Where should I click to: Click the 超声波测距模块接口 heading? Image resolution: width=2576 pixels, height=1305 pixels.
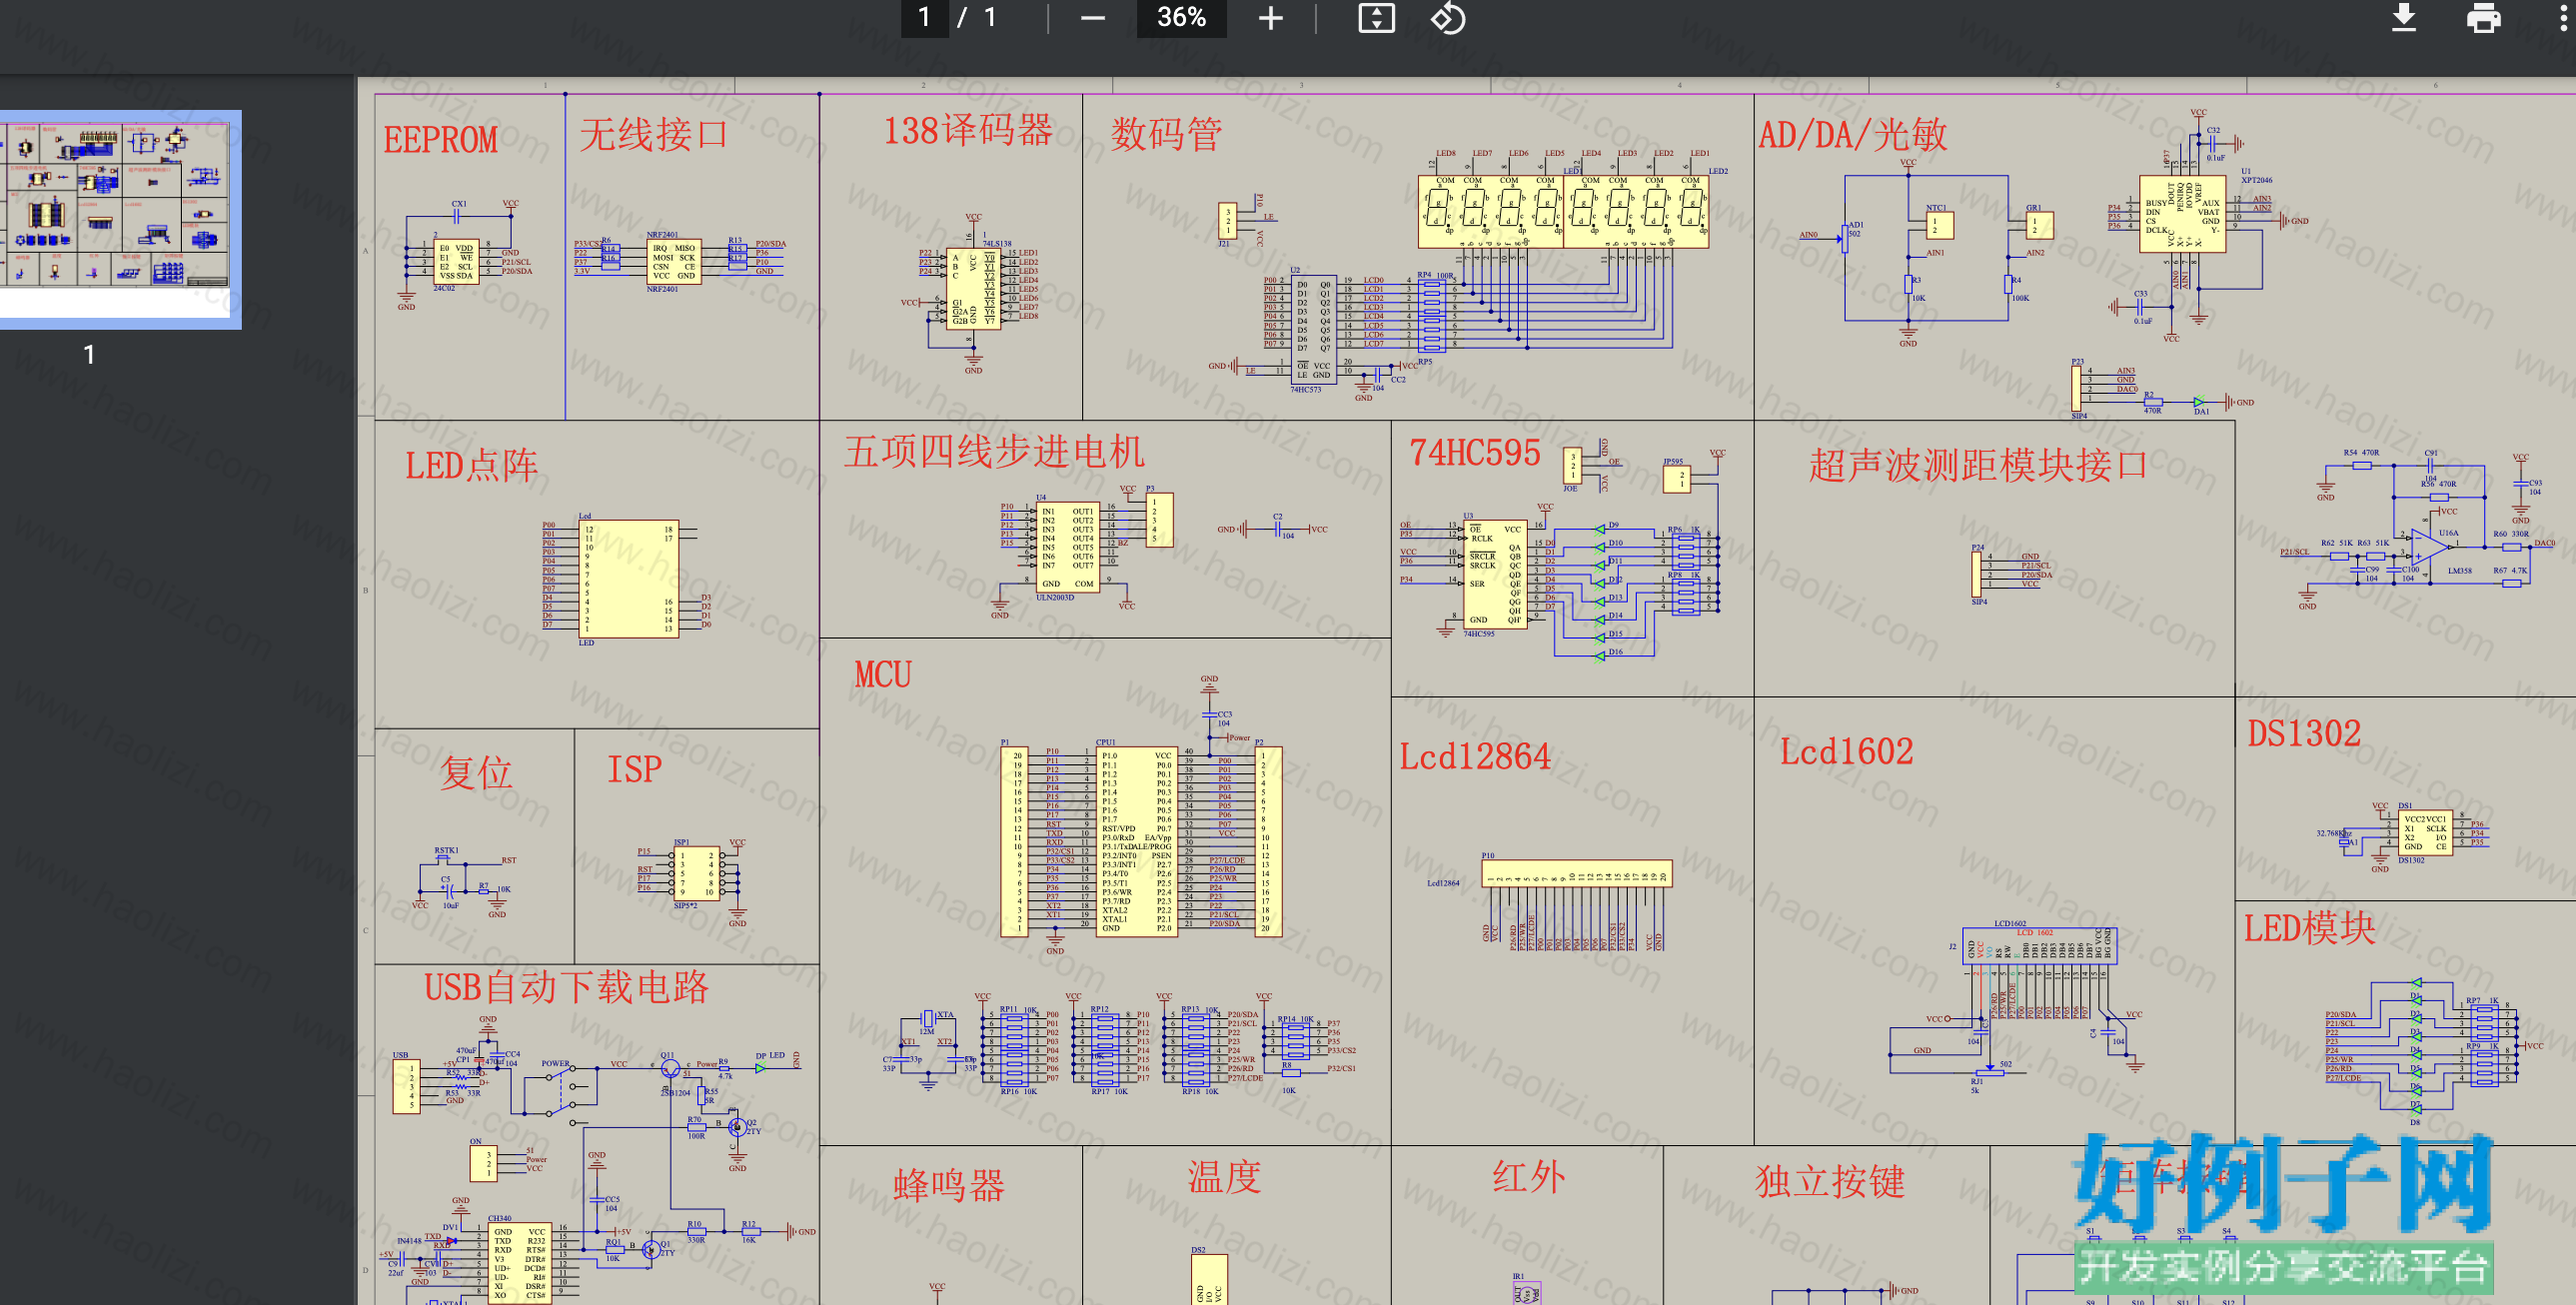(x=1978, y=466)
